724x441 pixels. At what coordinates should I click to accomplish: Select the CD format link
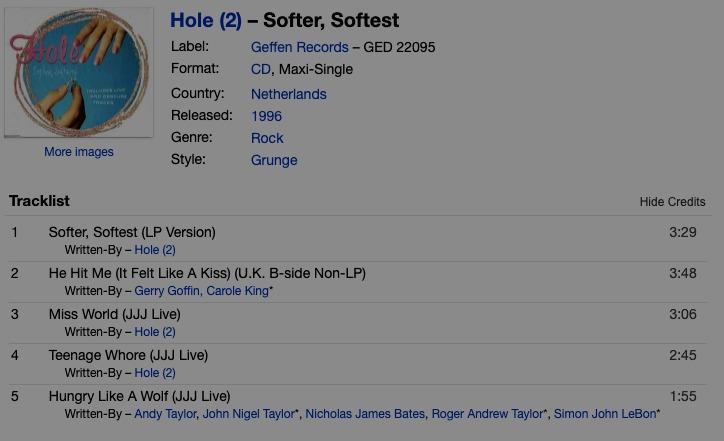pyautogui.click(x=260, y=69)
